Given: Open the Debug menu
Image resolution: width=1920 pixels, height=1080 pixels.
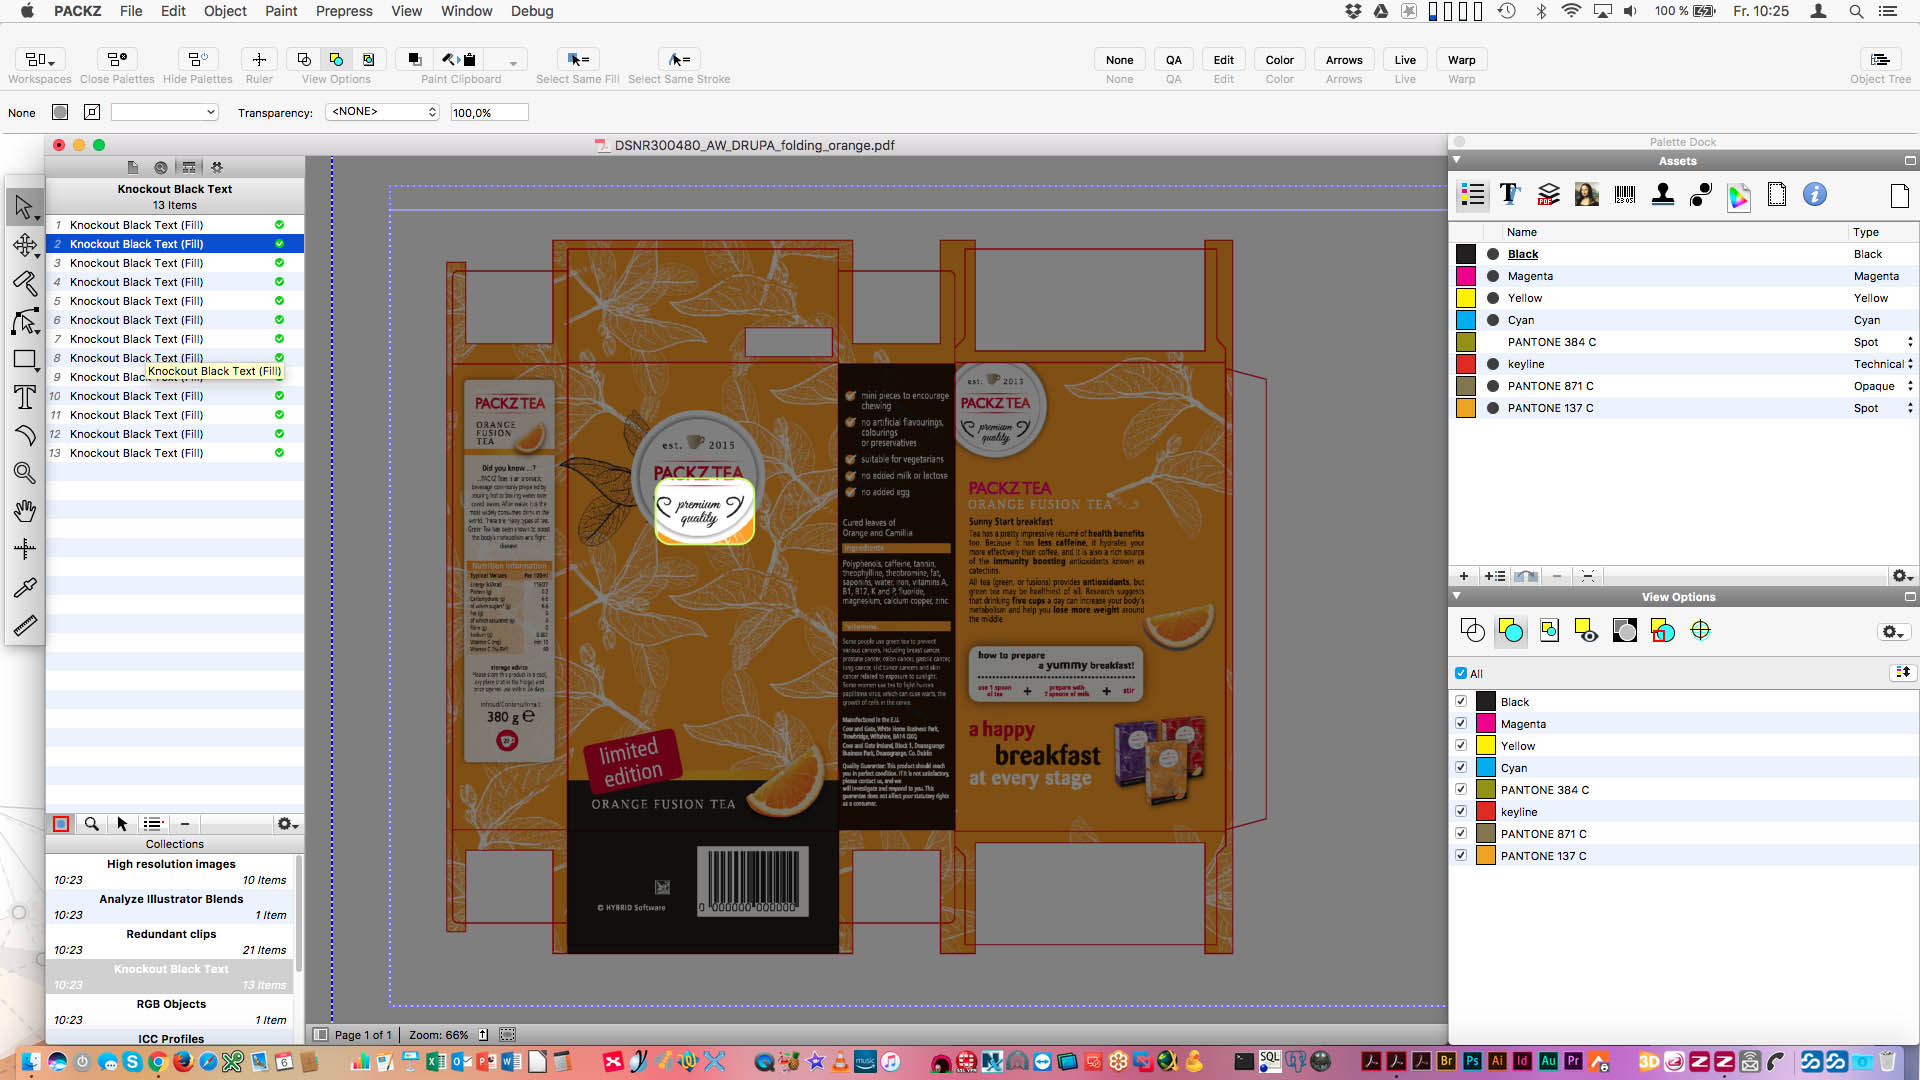Looking at the screenshot, I should tap(532, 11).
